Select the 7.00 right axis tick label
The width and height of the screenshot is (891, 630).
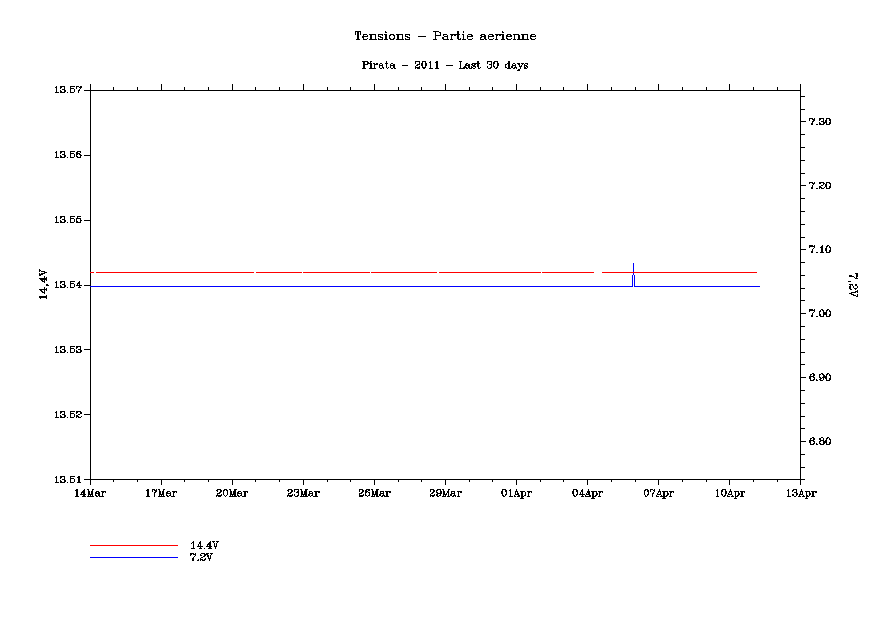point(820,314)
